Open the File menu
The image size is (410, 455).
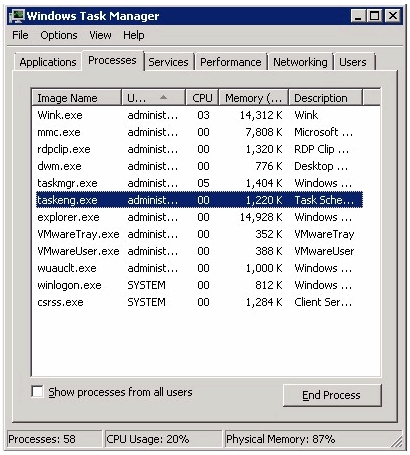point(20,35)
